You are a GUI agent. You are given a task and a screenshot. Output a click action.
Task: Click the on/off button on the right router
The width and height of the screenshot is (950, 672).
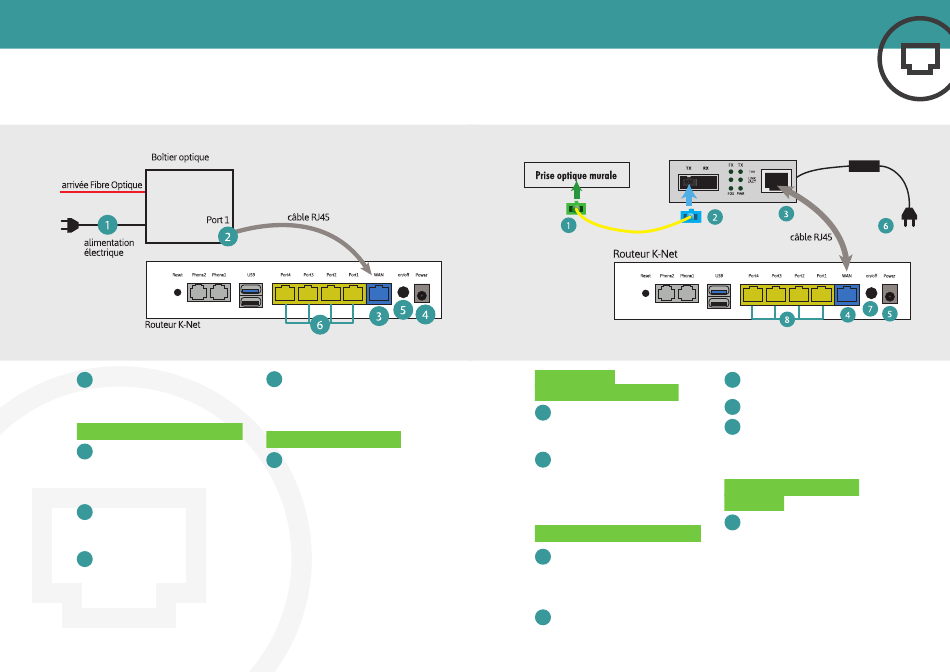tap(871, 294)
